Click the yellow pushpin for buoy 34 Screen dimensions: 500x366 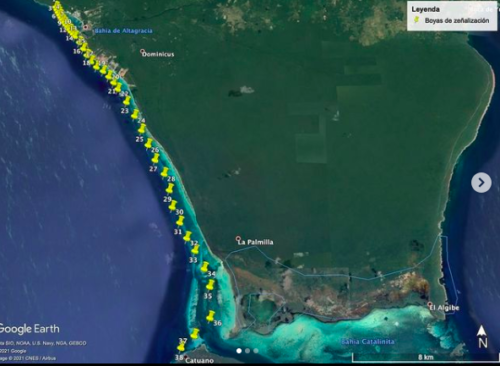coord(205,267)
